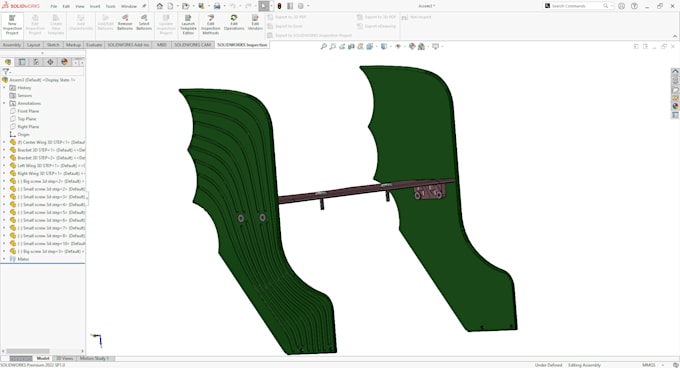Click the Home icon in quick access toolbar
This screenshot has width=680, height=368.
coord(160,6)
